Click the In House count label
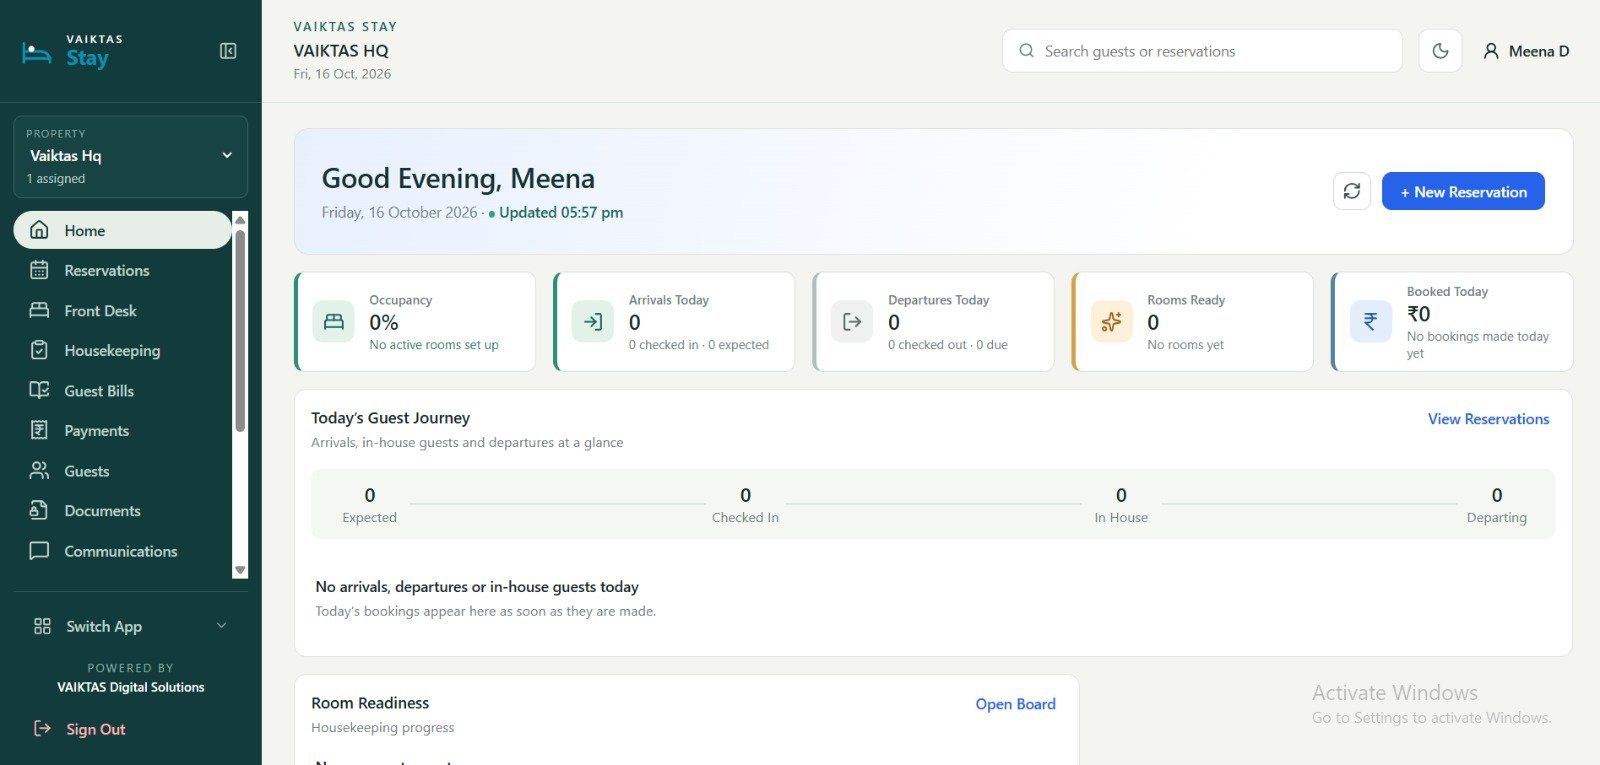This screenshot has height=765, width=1600. (1121, 517)
